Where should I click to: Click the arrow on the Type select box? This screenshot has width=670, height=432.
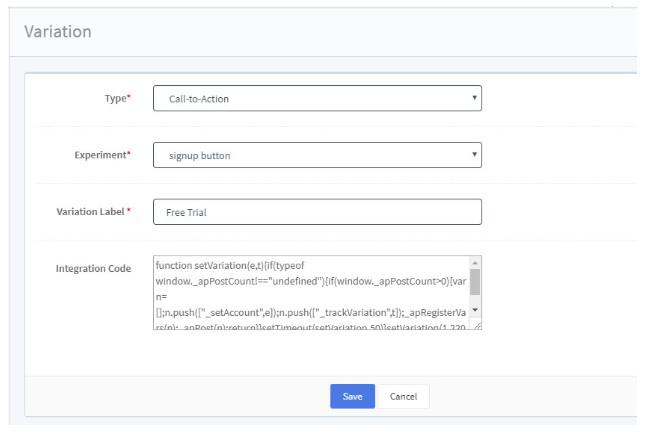472,99
